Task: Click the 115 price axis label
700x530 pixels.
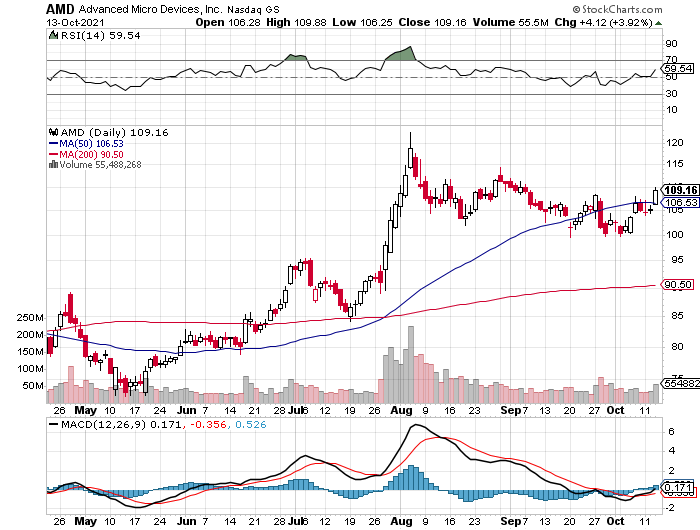Action: (x=675, y=163)
